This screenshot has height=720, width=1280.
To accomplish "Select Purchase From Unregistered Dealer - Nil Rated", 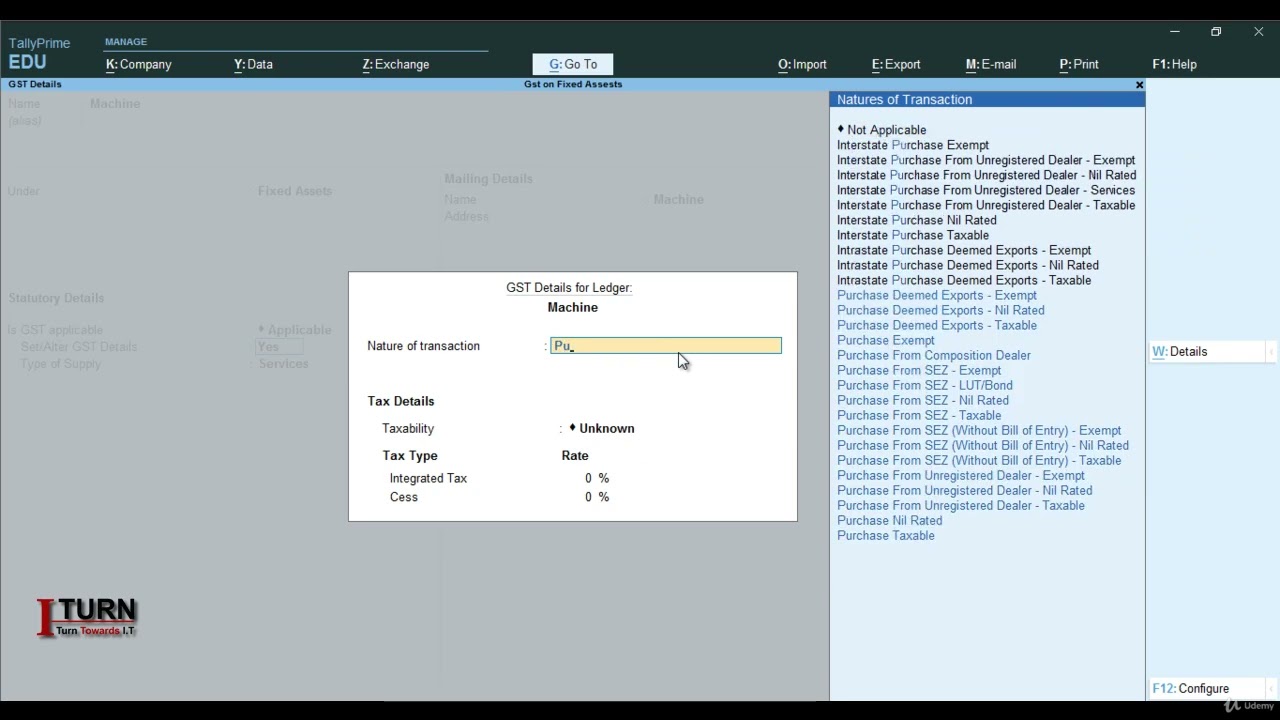I will pyautogui.click(x=965, y=490).
